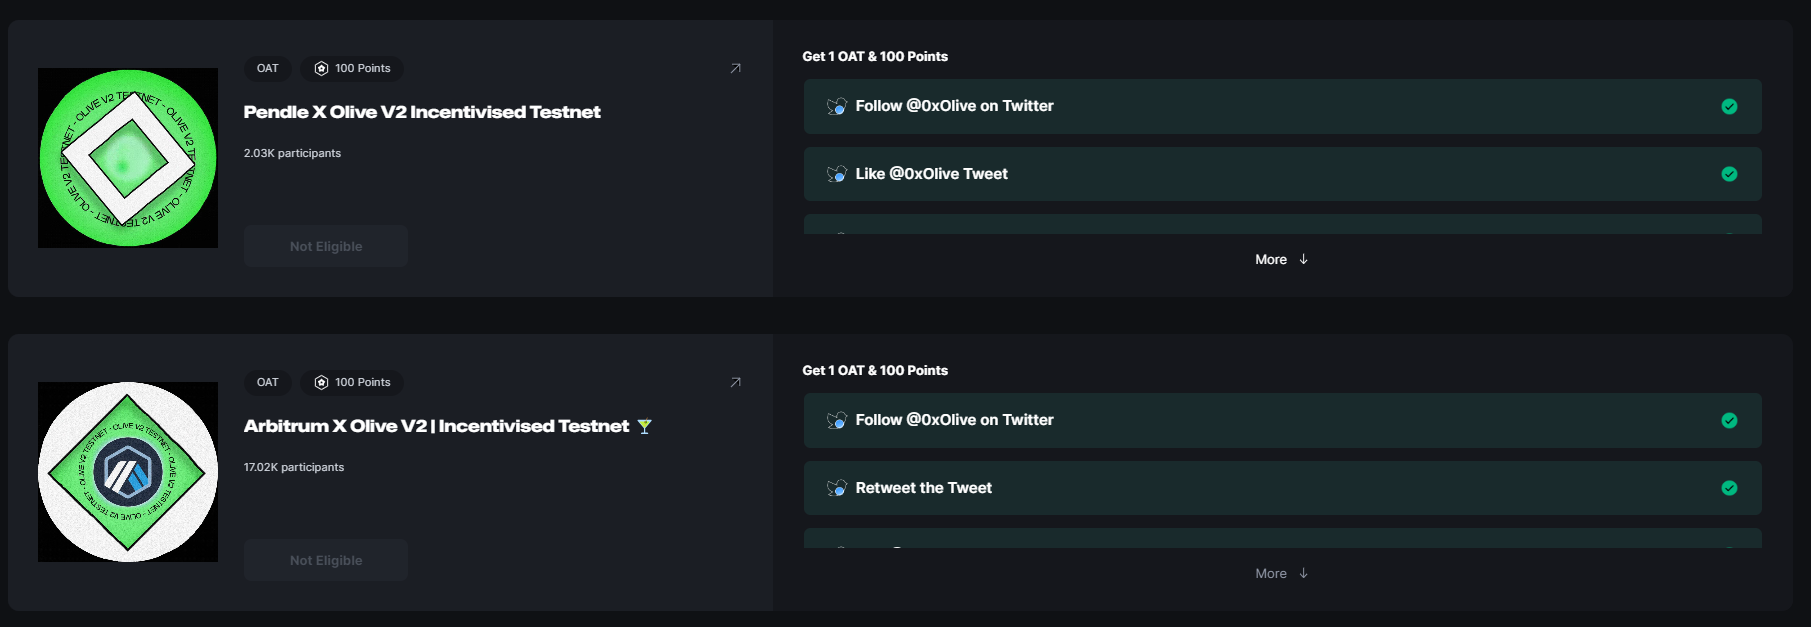The image size is (1811, 627).
Task: Open Arbitrum X Olive V2 Incentivised Testnet title
Action: point(437,426)
